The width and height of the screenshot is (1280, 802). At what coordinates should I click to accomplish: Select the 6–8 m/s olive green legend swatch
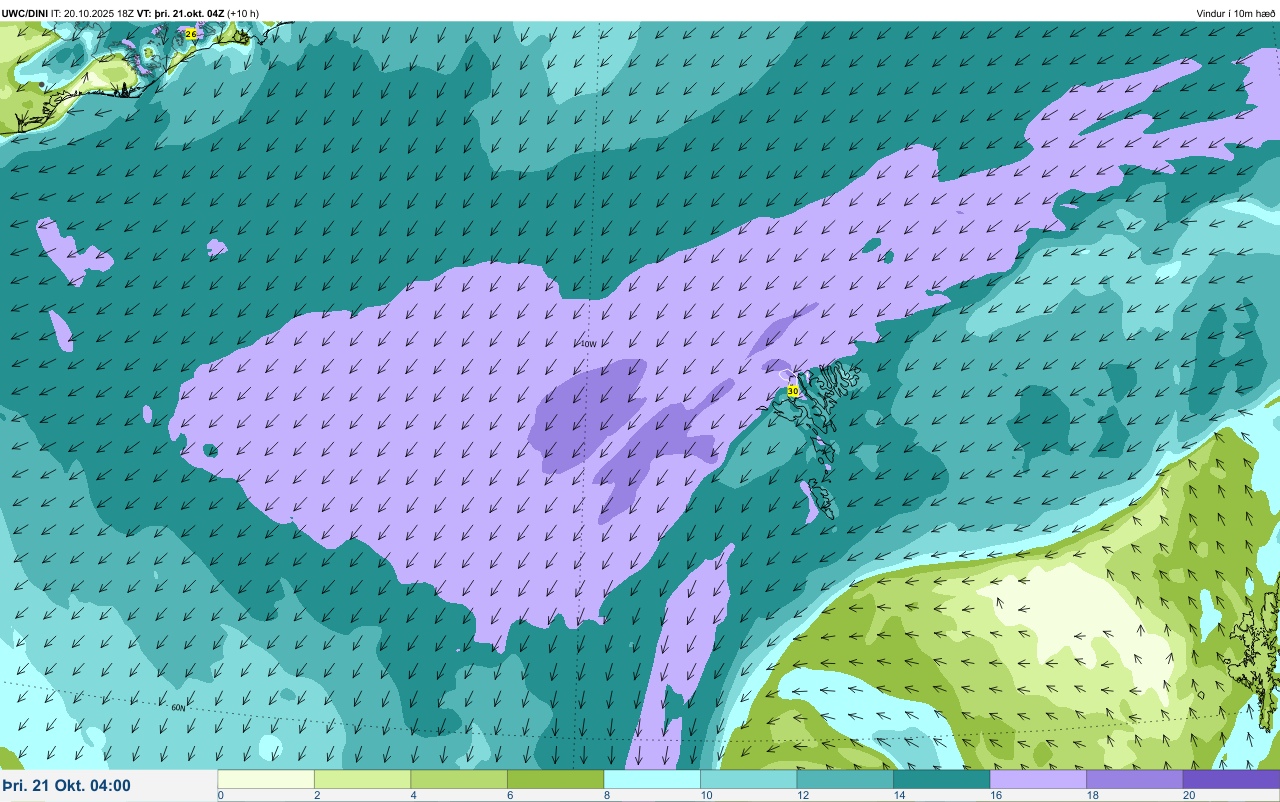(555, 779)
